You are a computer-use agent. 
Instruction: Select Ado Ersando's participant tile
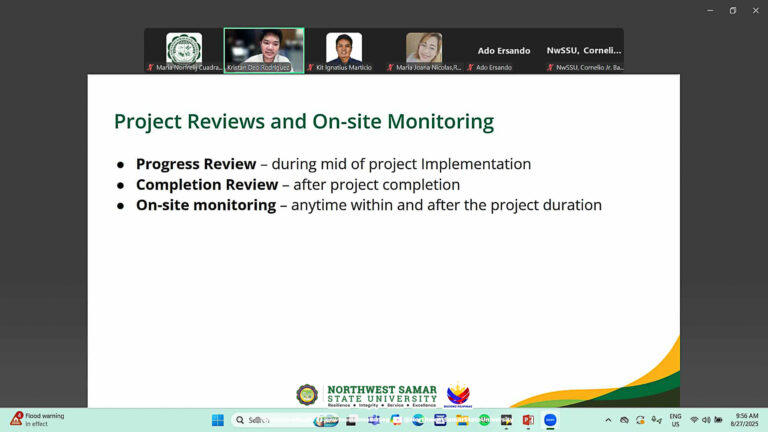[x=504, y=50]
